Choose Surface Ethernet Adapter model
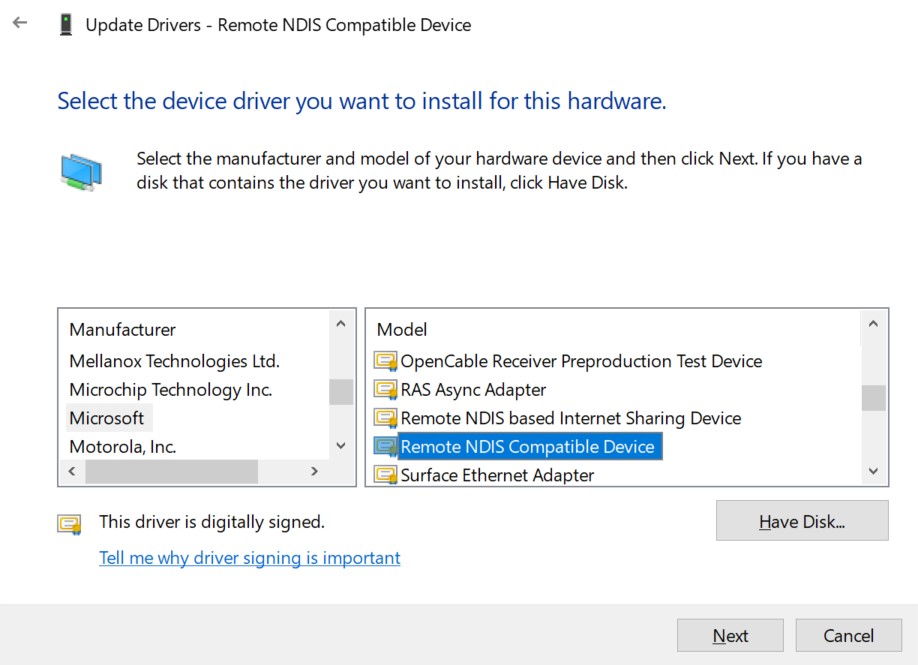The image size is (918, 665). pos(497,475)
